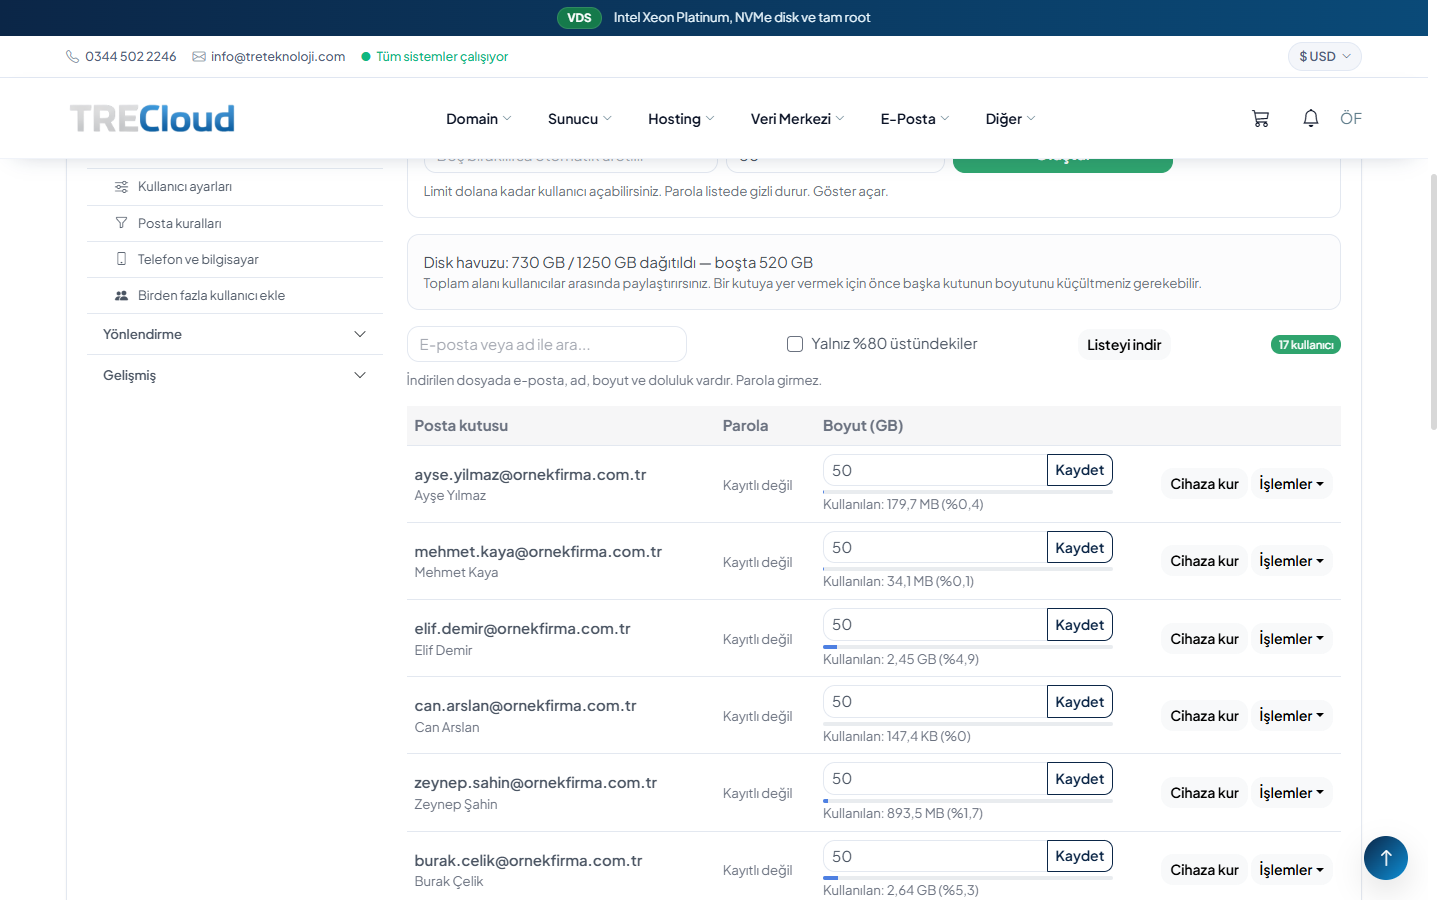
Task: Open the ÖF user avatar
Action: point(1351,118)
